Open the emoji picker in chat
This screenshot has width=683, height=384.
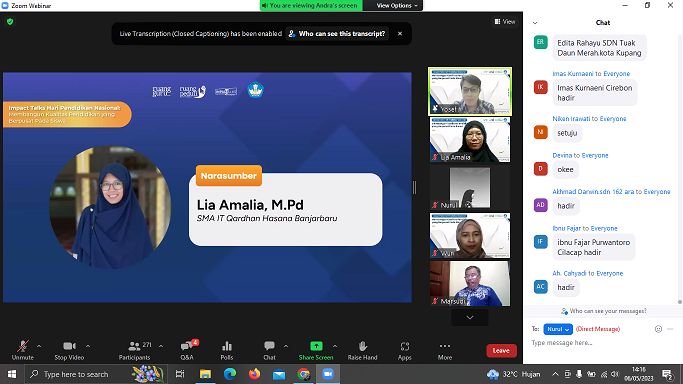[x=658, y=329]
